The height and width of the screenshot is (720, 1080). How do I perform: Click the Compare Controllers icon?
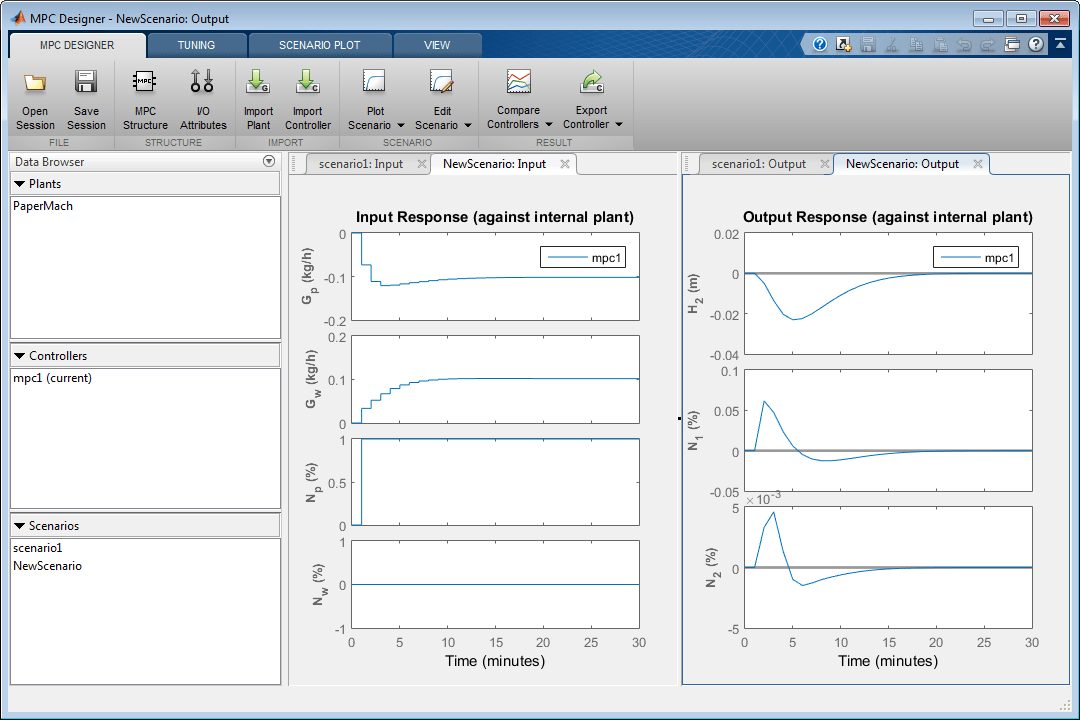tap(518, 81)
